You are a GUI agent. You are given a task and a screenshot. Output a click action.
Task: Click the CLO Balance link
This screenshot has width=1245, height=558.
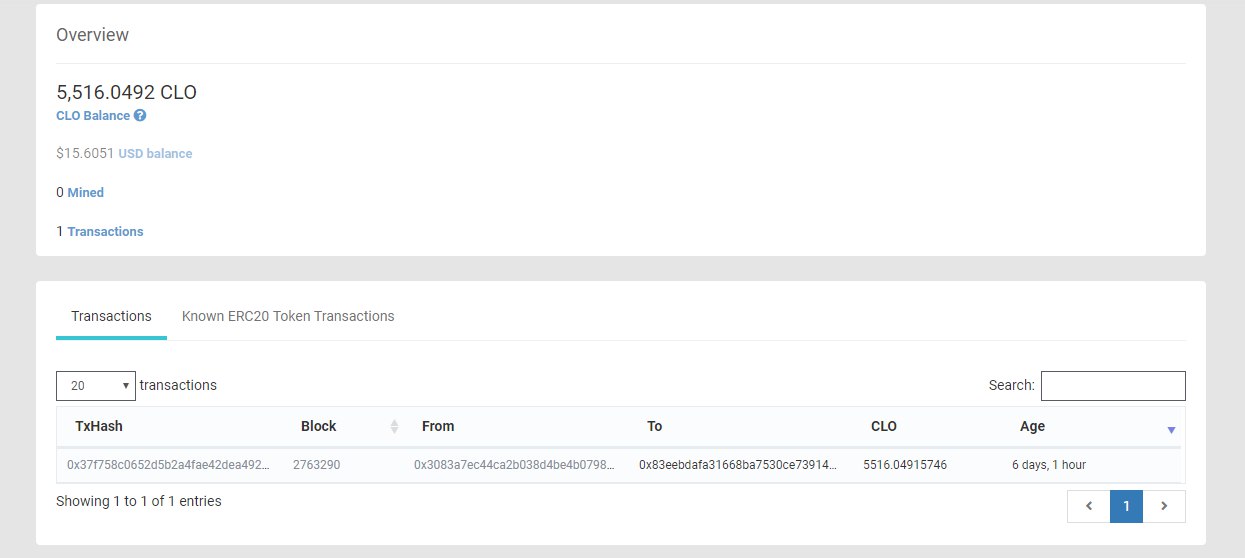[x=93, y=116]
